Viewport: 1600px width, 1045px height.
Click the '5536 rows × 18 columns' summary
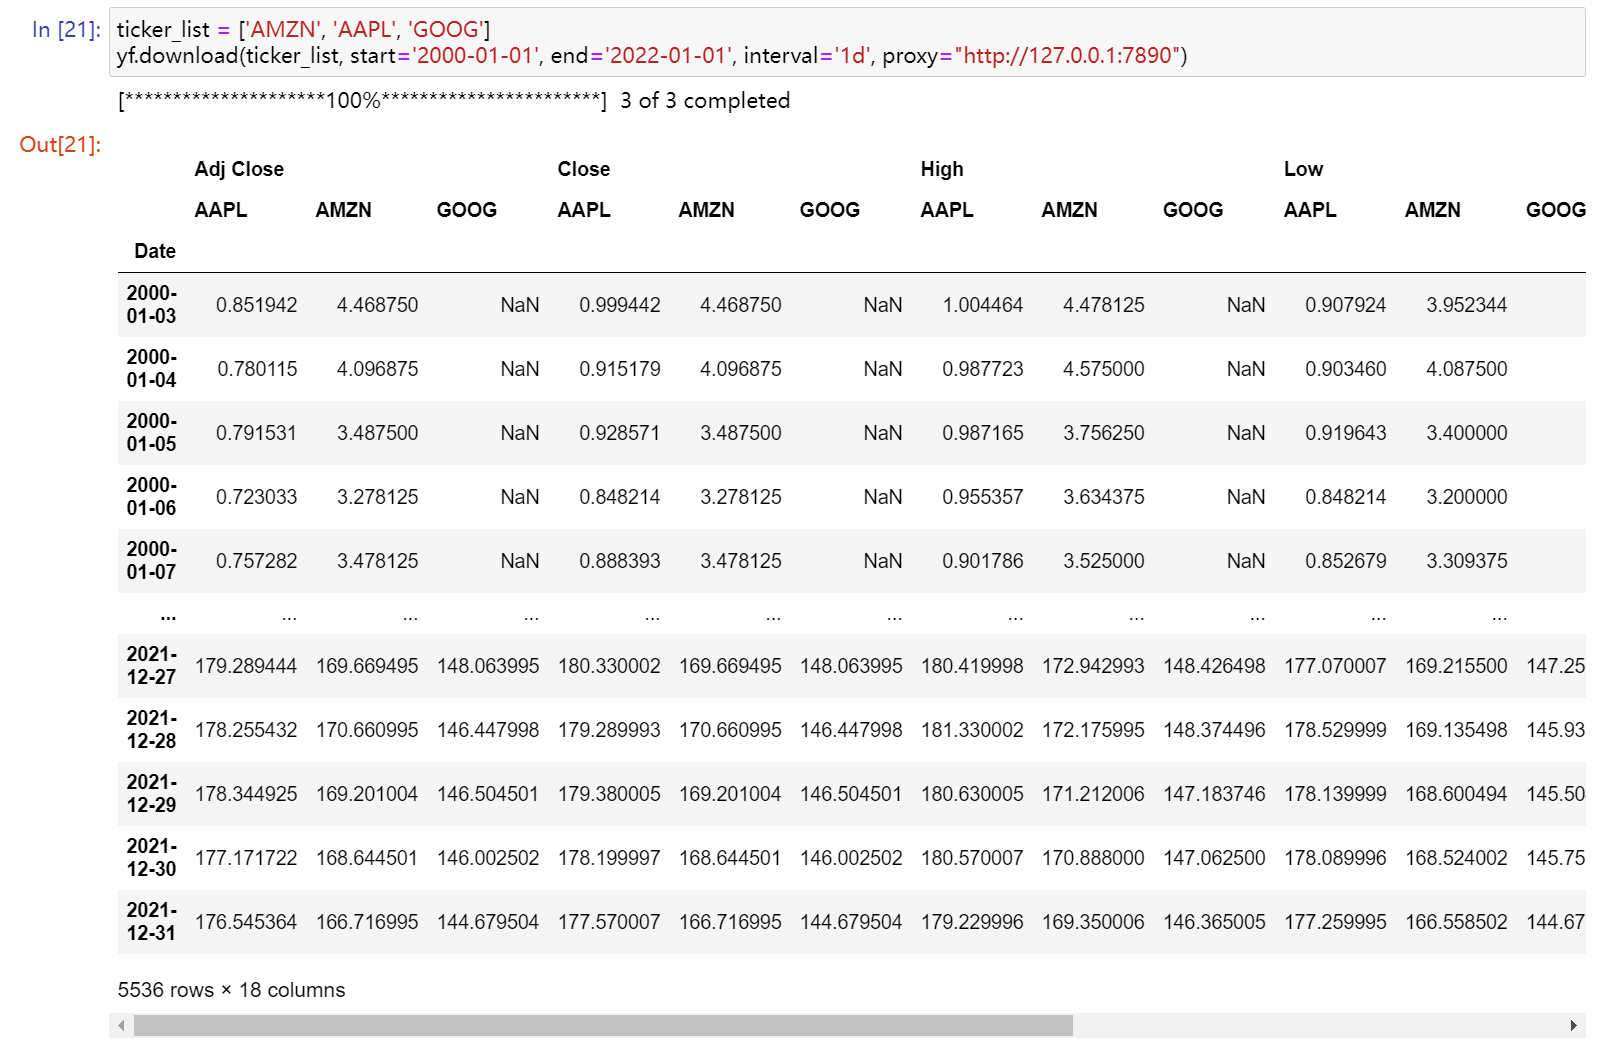[231, 990]
